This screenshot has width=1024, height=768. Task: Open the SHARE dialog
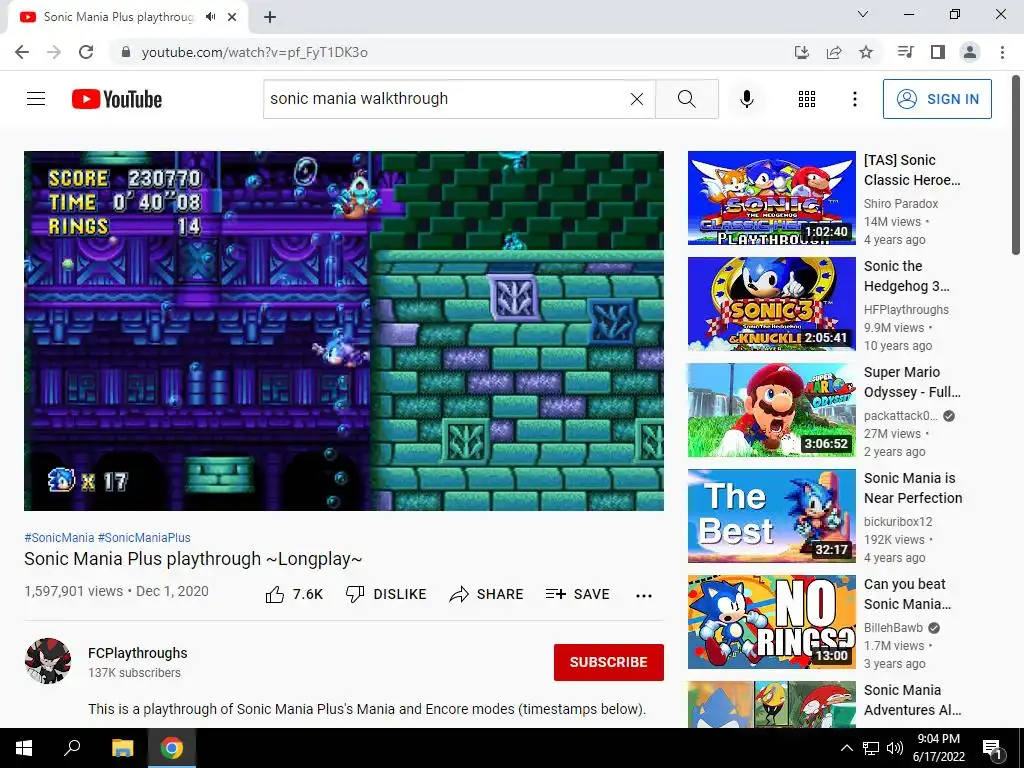point(487,594)
